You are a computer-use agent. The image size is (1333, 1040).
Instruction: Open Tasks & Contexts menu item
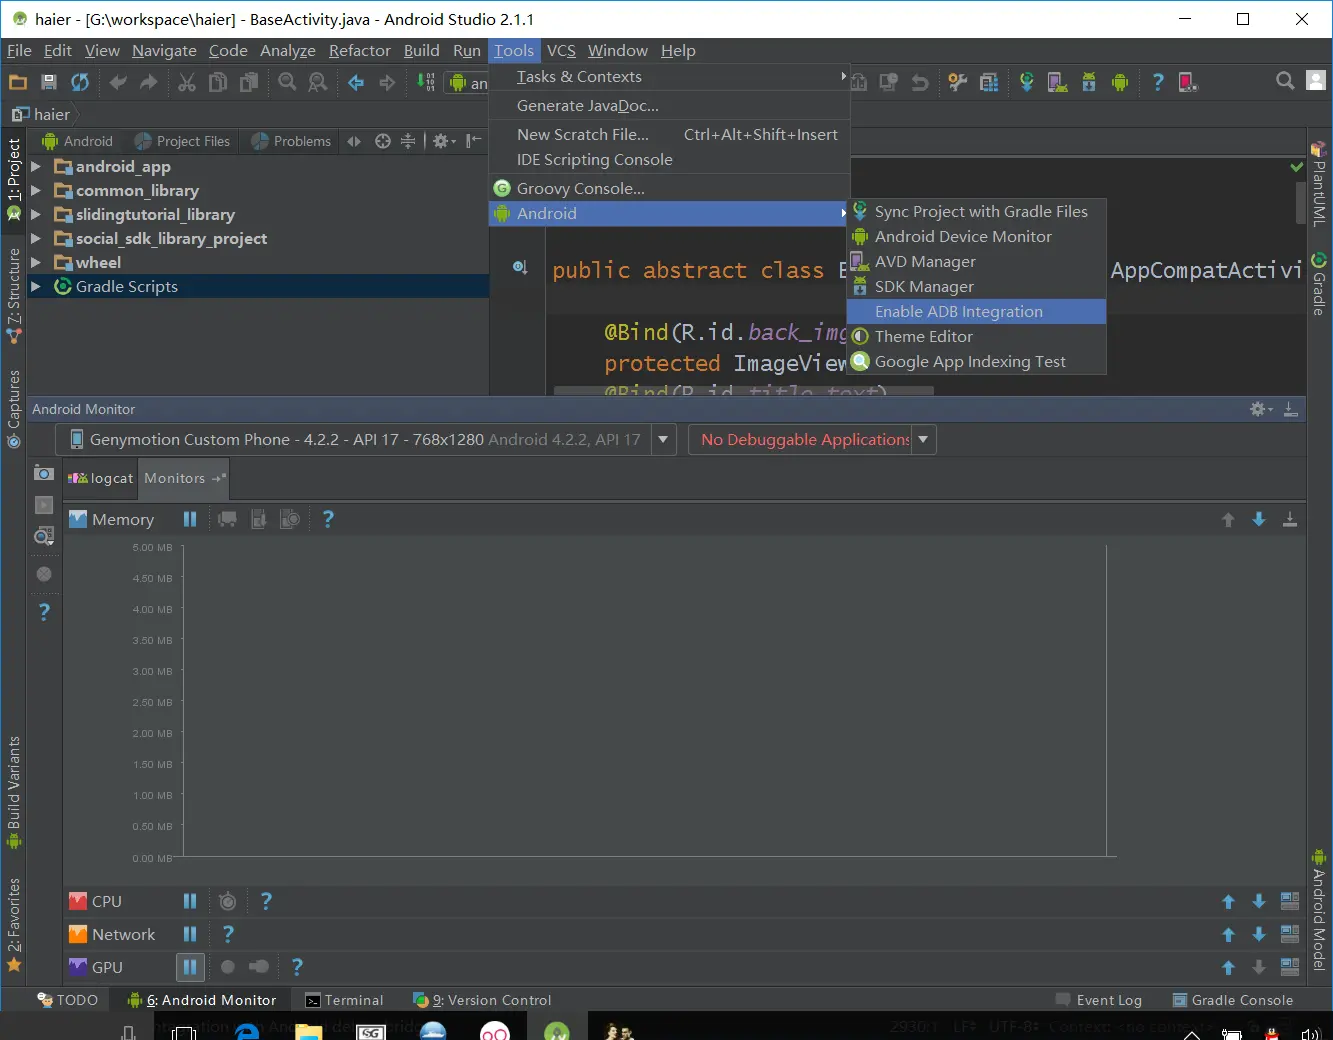coord(669,77)
